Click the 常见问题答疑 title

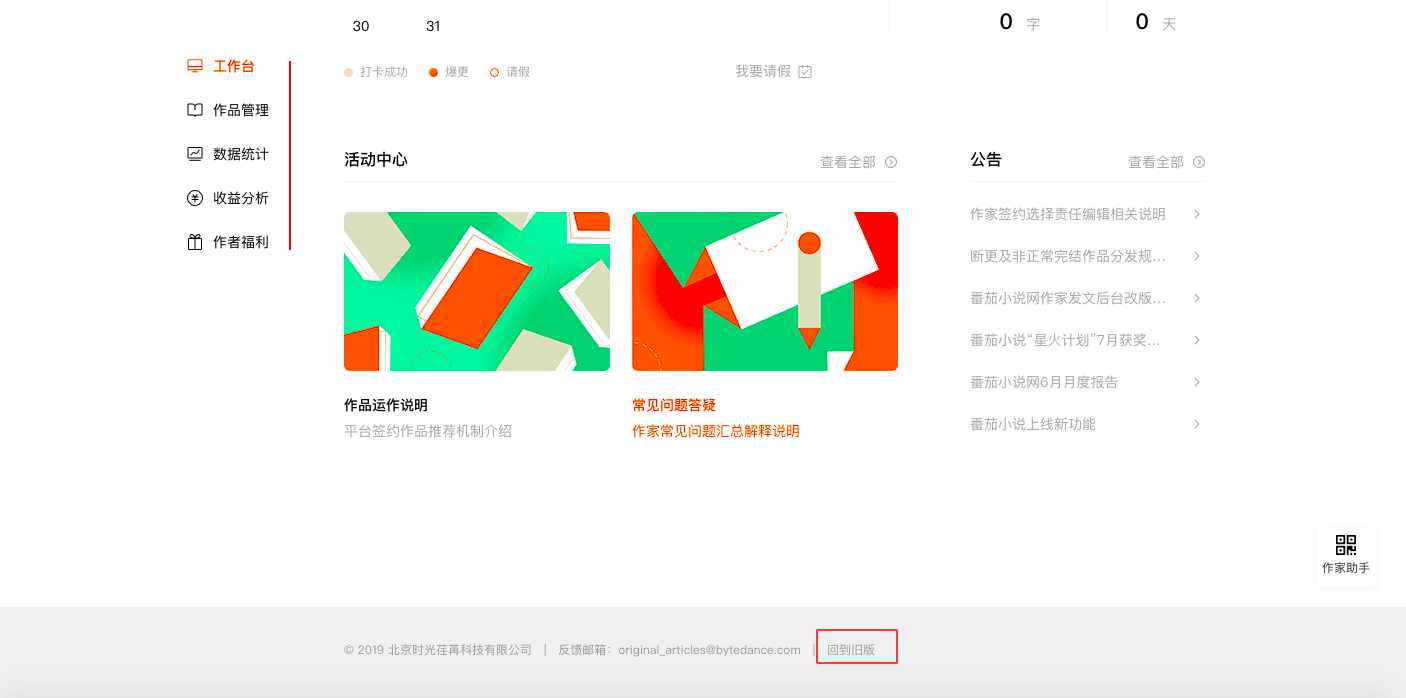[674, 405]
